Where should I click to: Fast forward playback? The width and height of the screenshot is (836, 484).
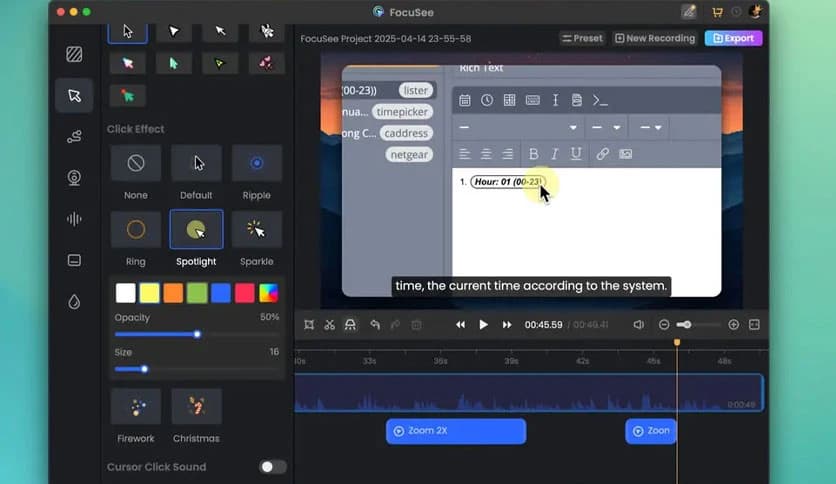507,325
